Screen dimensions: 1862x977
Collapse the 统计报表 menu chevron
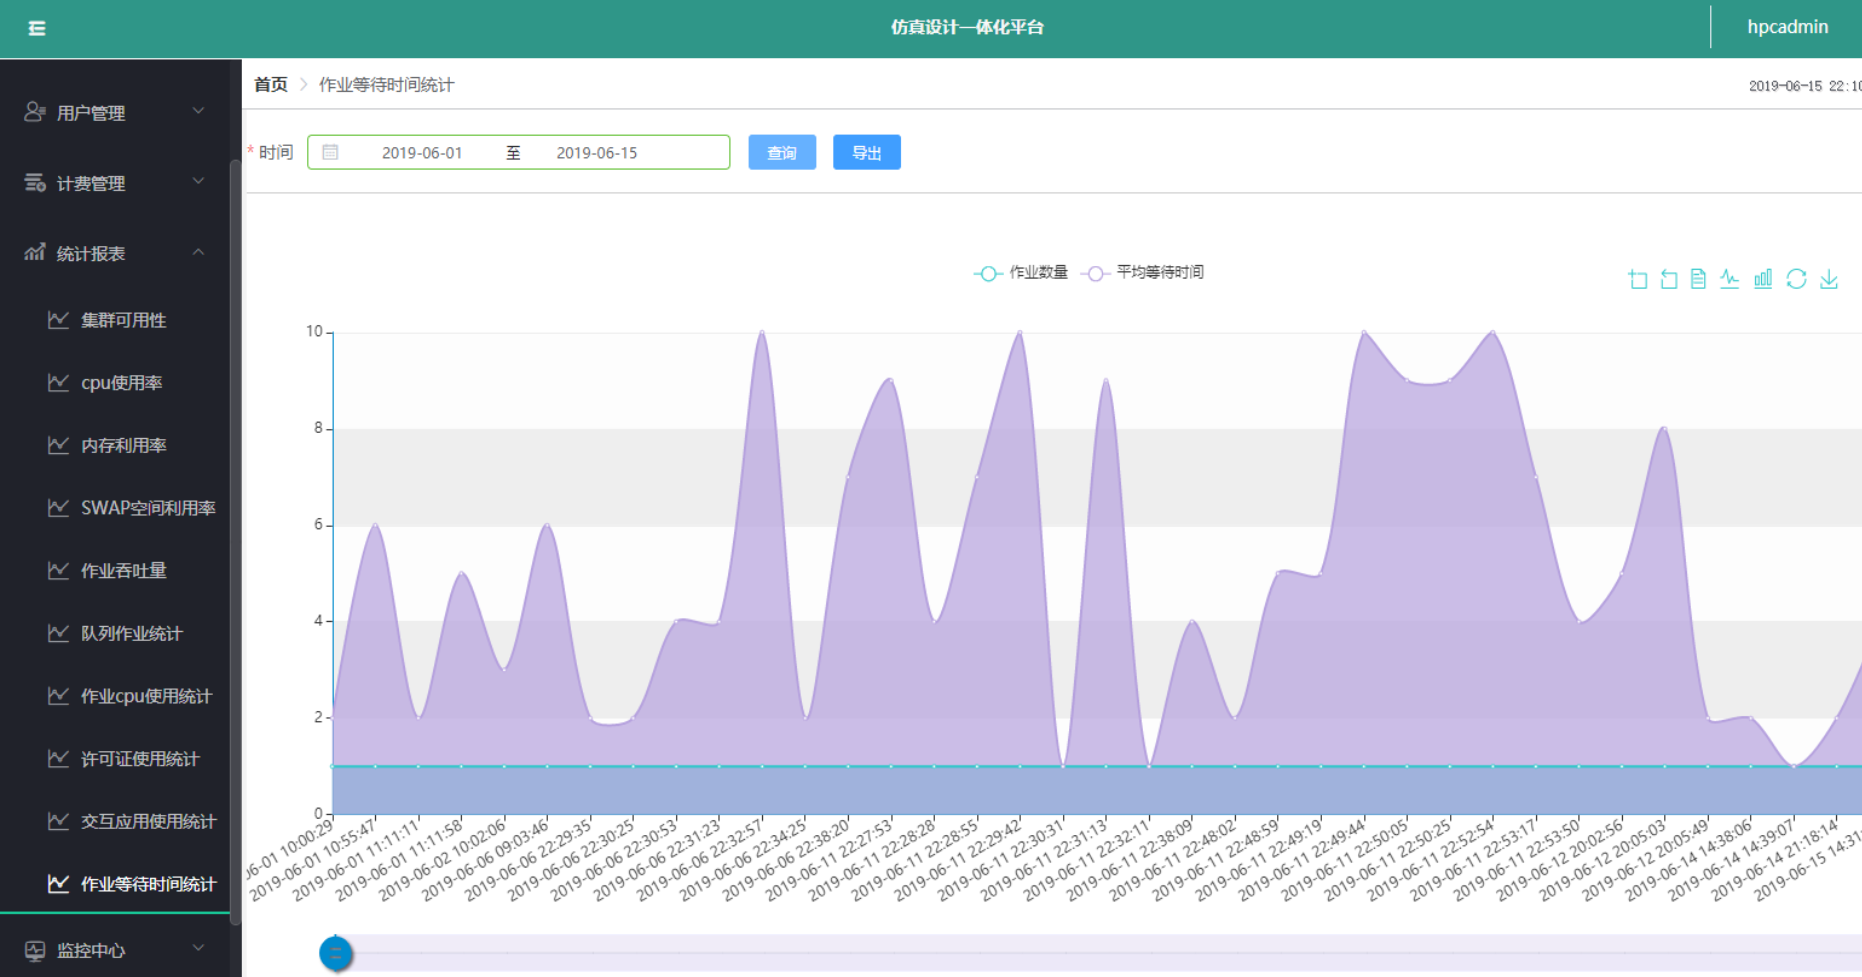pos(198,252)
